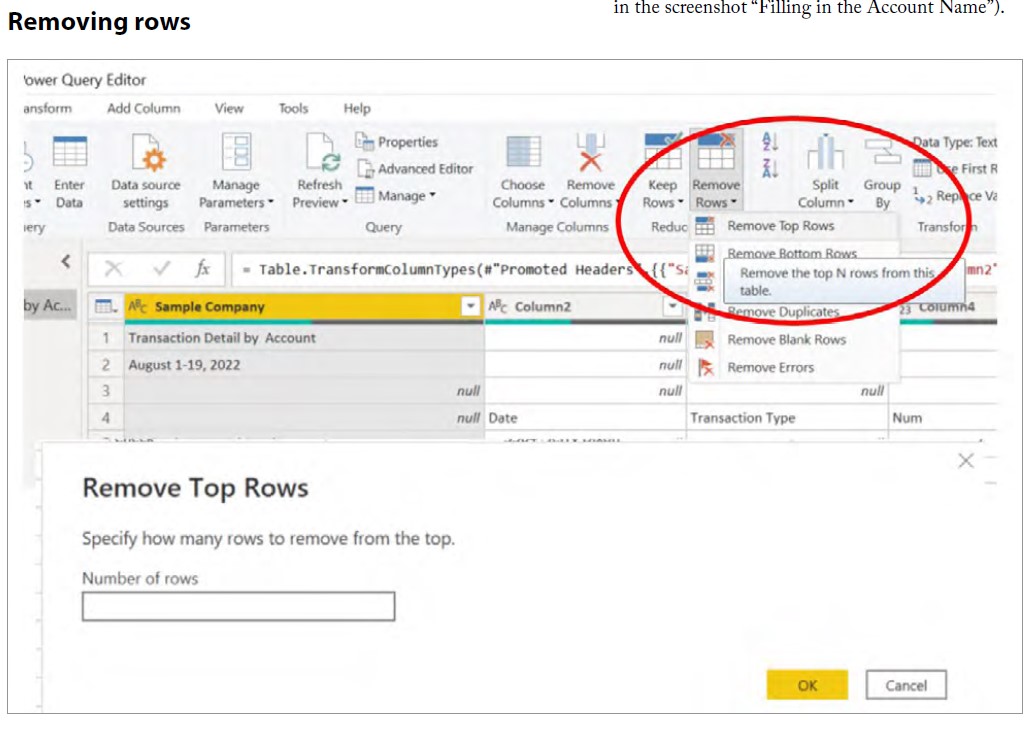Close the Remove Top Rows dialog
The image size is (1033, 730).
(966, 461)
